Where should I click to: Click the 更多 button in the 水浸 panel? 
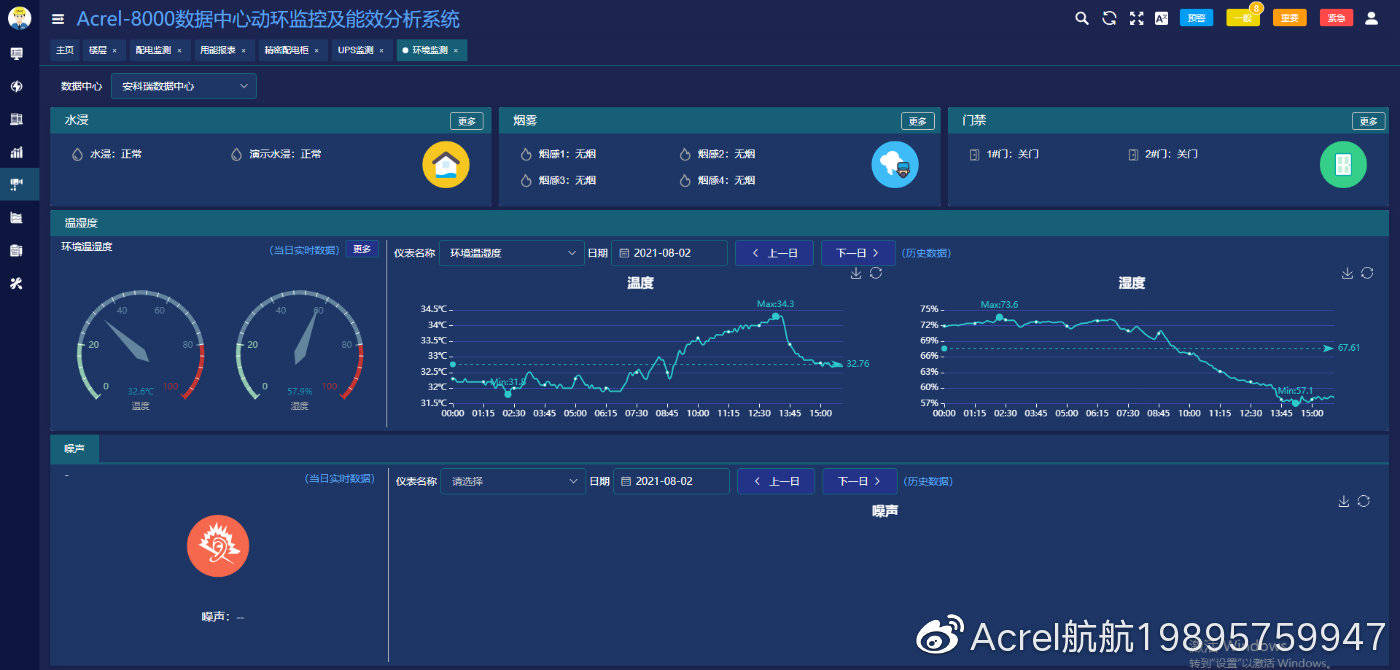[468, 121]
